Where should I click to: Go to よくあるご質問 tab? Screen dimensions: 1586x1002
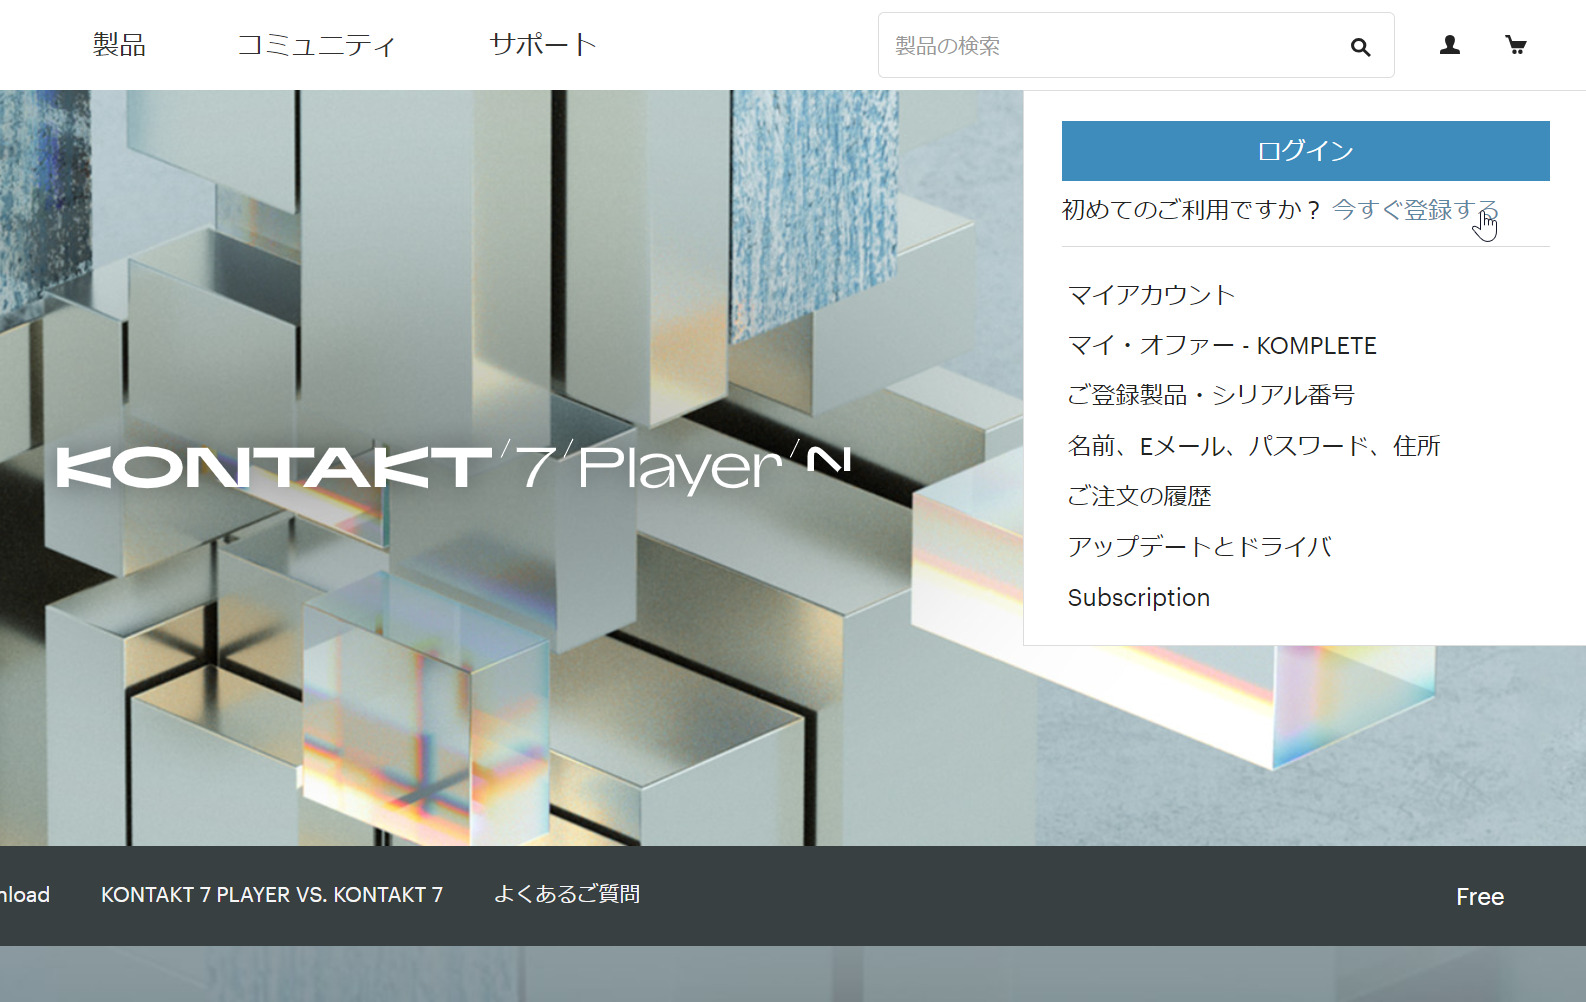pyautogui.click(x=567, y=894)
